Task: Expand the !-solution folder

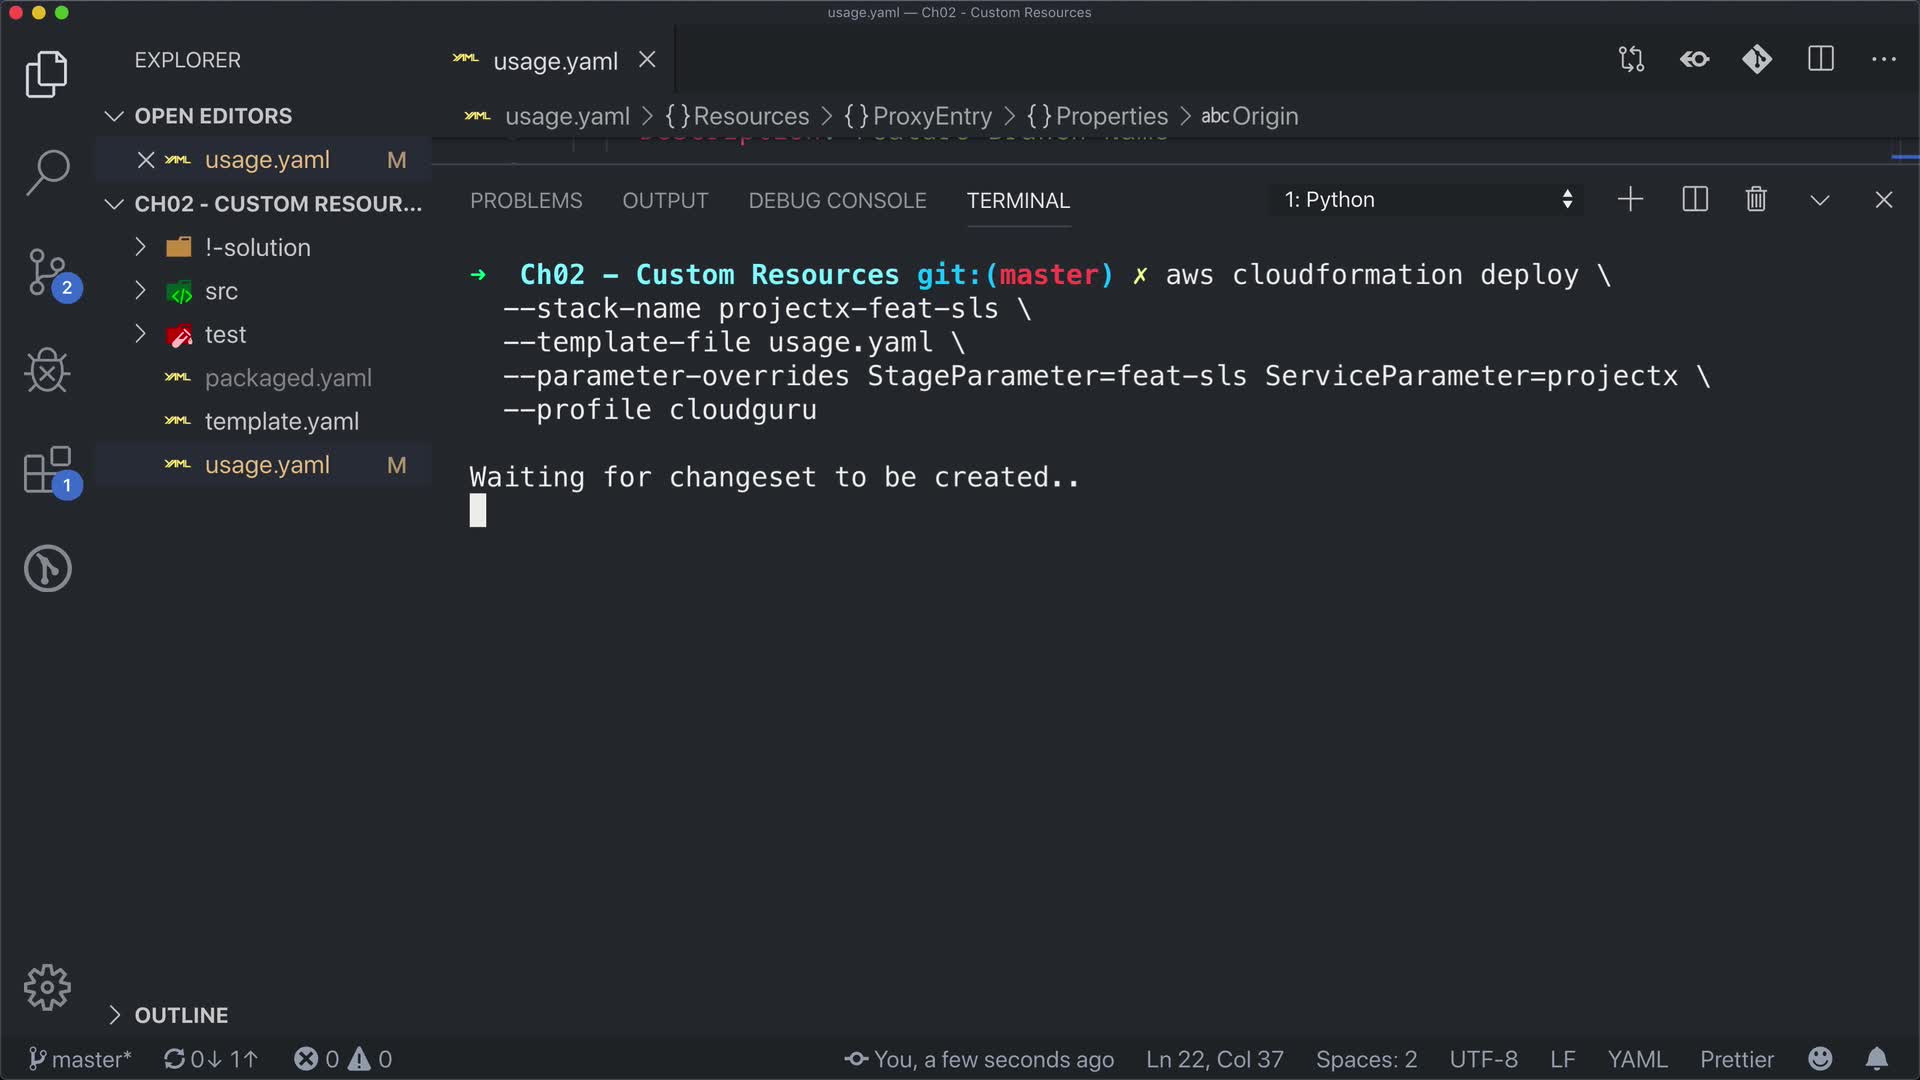Action: pos(257,247)
